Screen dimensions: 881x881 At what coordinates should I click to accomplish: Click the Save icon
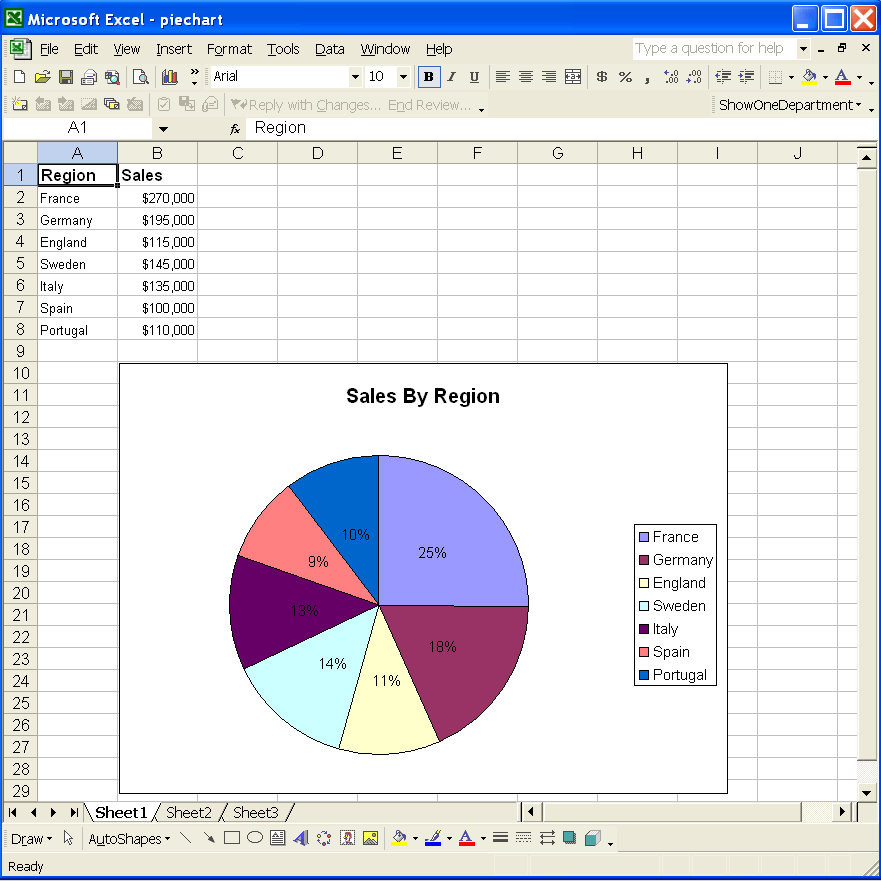pos(65,76)
